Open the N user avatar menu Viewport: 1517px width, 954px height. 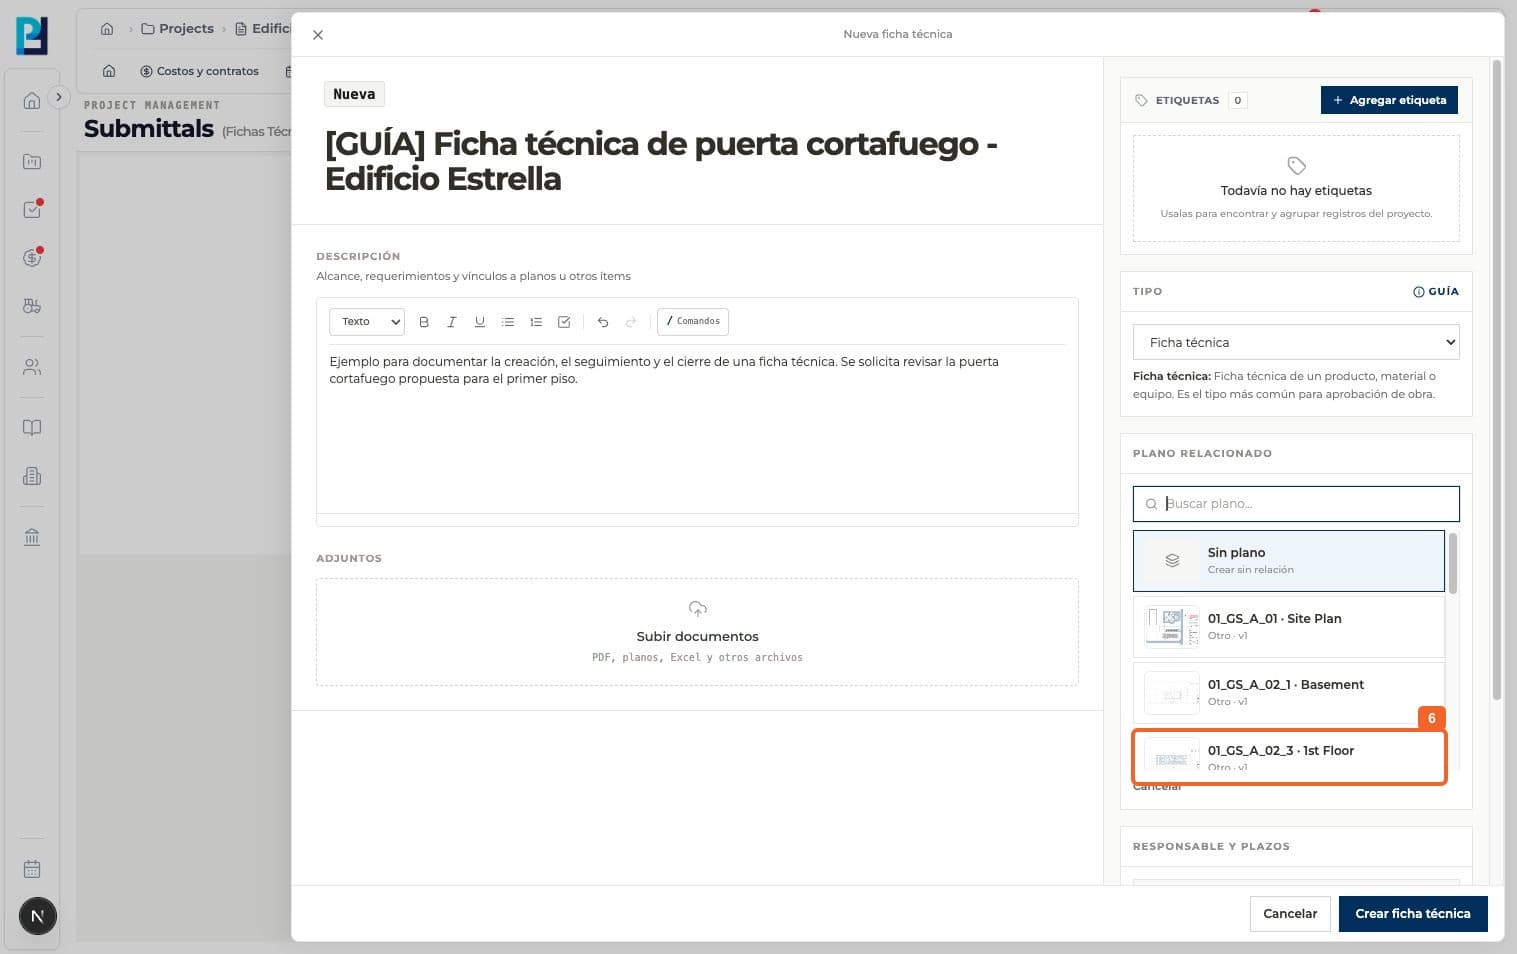[38, 916]
